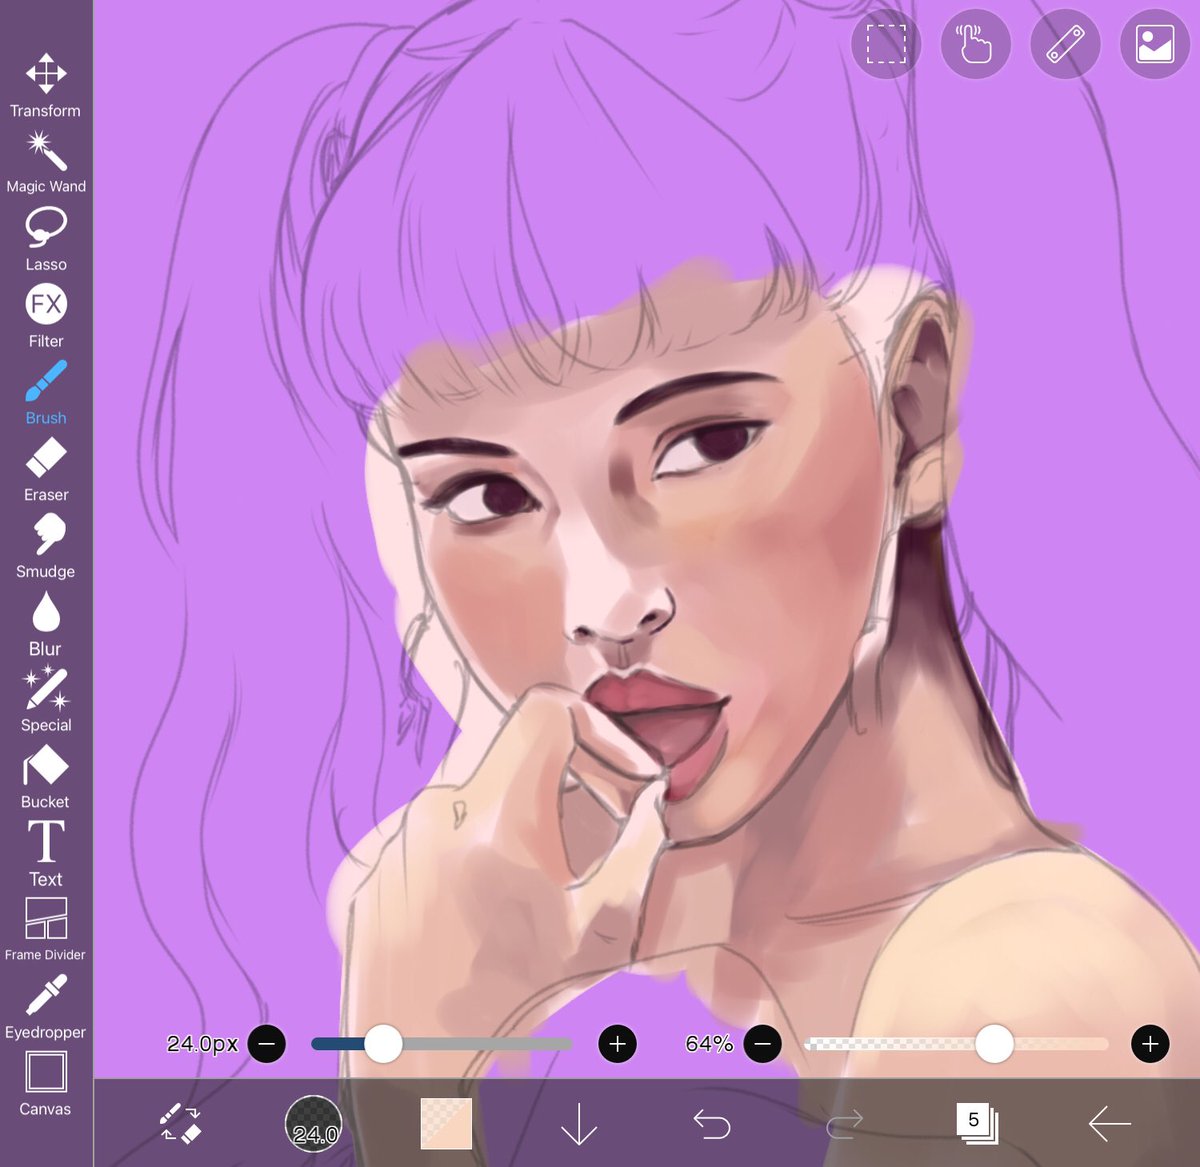1200x1167 pixels.
Task: Decrease opacity with minus button
Action: tap(763, 1044)
